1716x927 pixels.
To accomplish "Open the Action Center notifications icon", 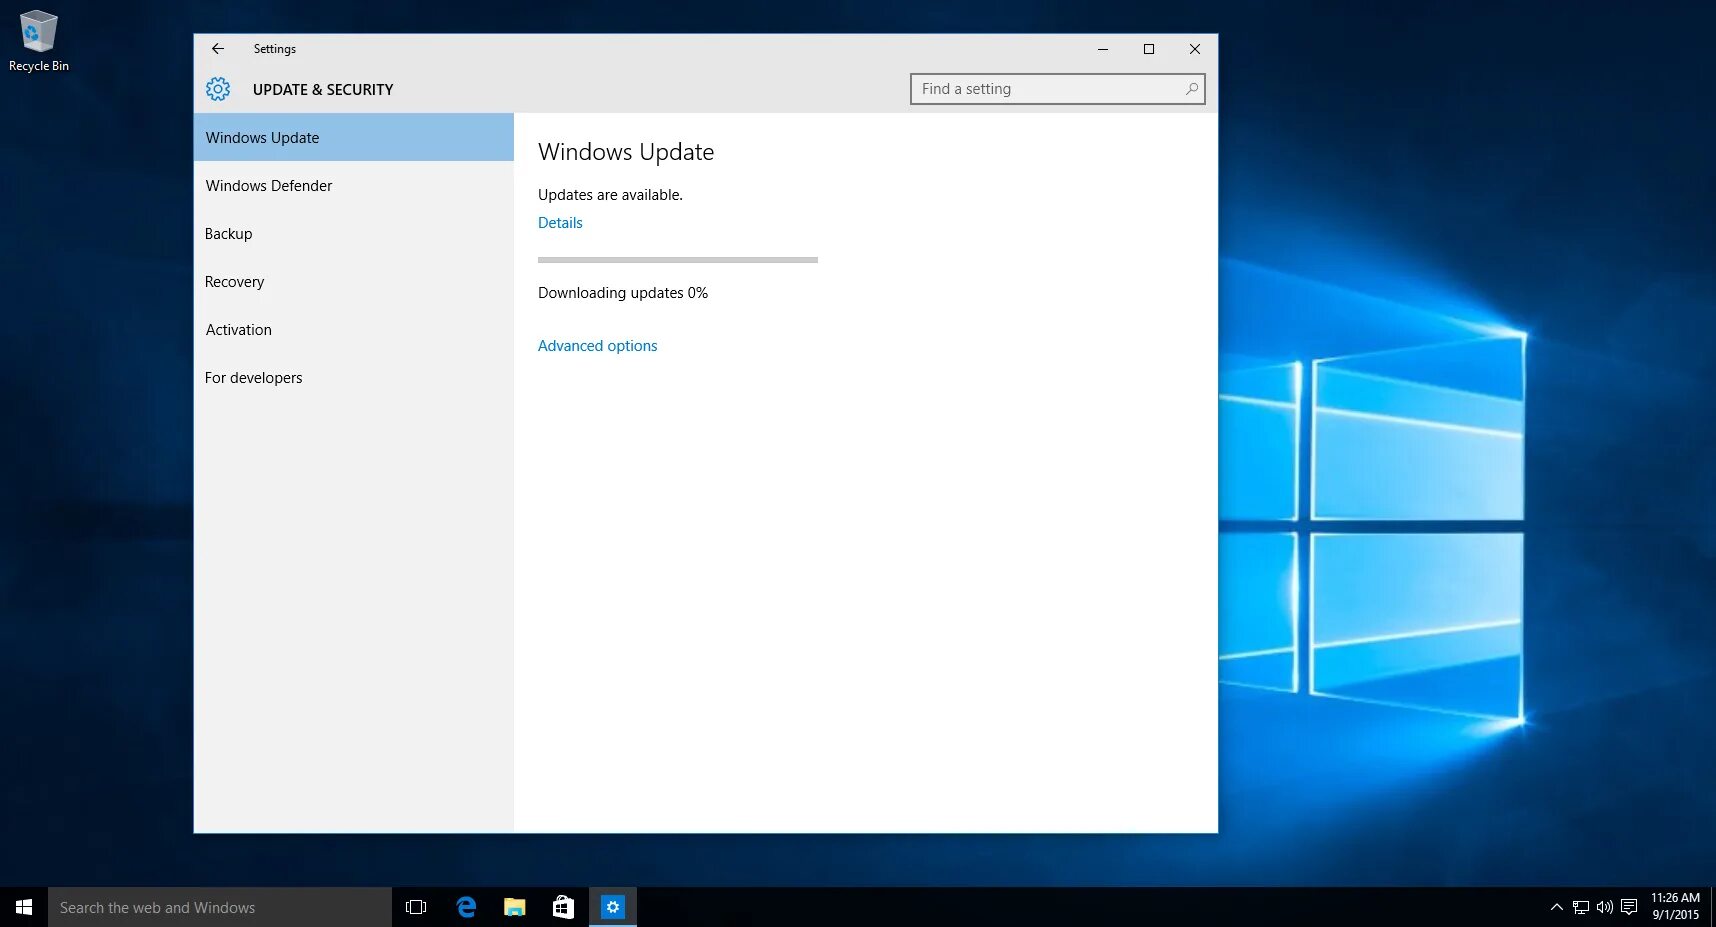I will [x=1629, y=907].
